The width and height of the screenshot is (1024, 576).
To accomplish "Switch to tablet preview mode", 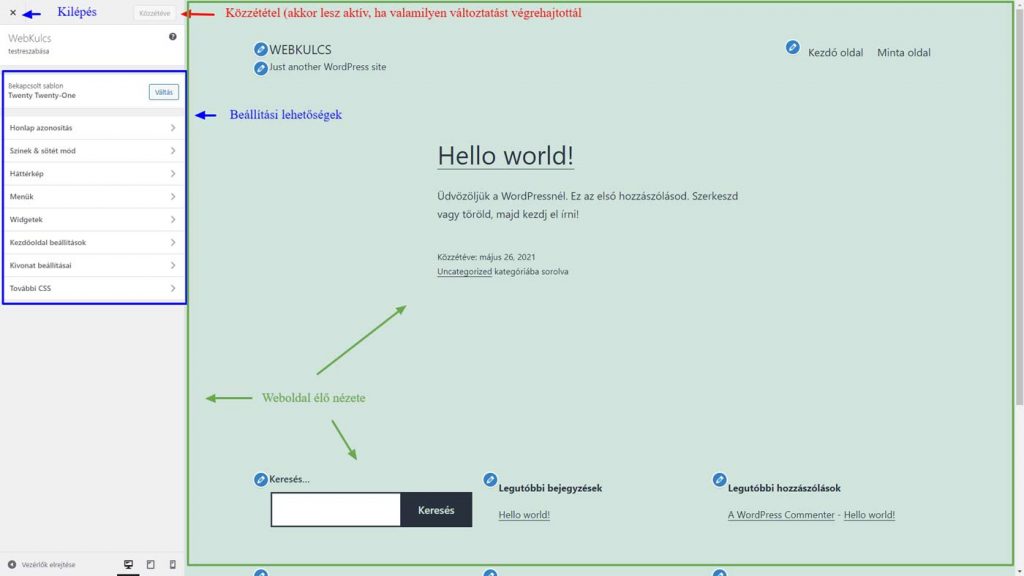I will [150, 564].
